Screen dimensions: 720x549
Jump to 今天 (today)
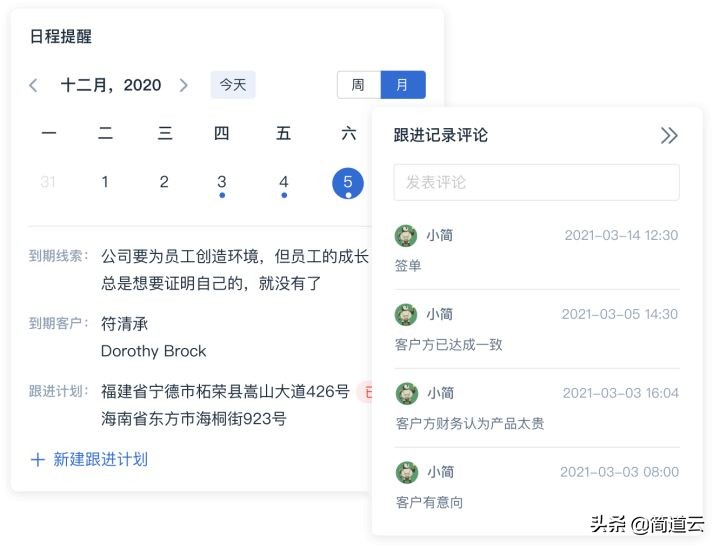(233, 85)
